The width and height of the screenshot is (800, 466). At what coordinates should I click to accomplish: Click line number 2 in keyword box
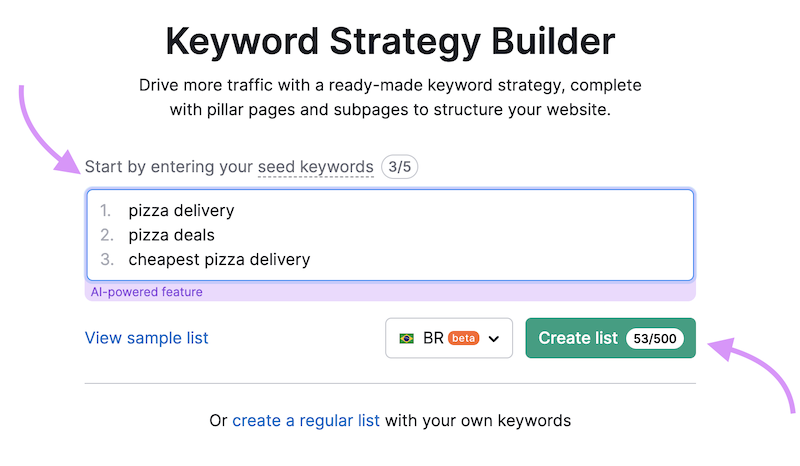[105, 235]
